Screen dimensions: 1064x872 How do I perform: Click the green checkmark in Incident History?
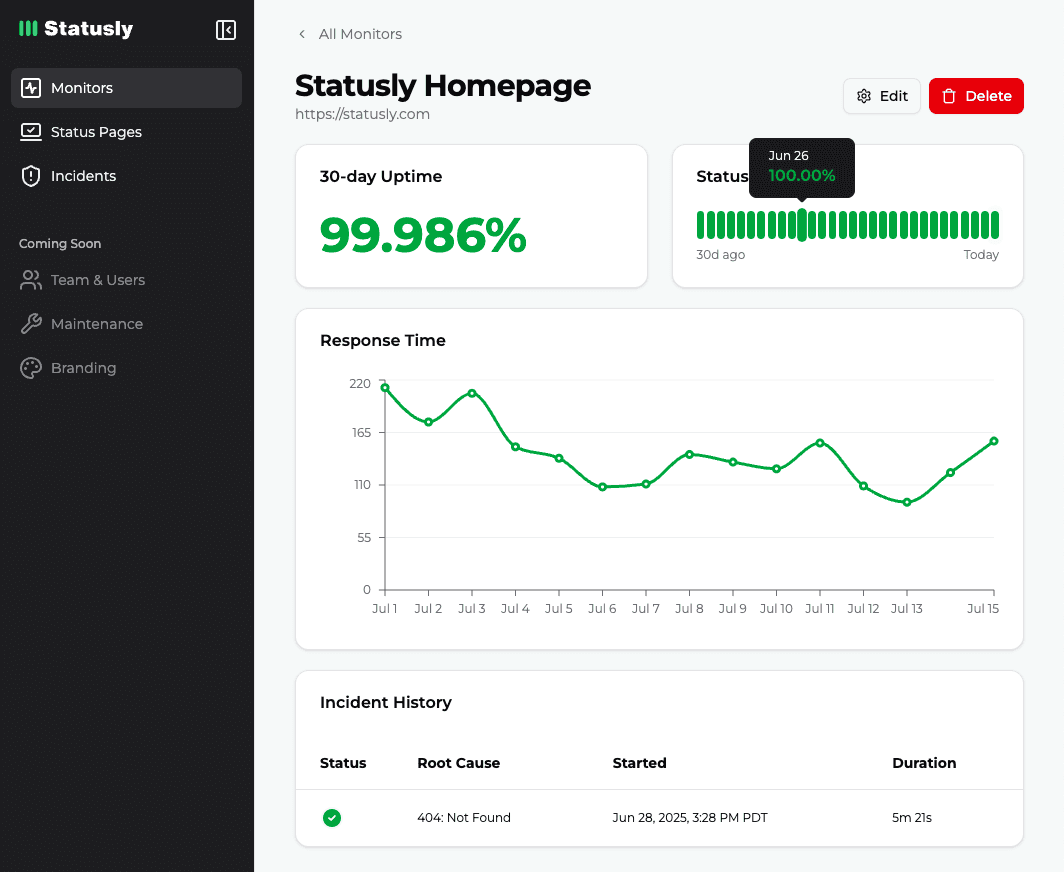point(332,818)
